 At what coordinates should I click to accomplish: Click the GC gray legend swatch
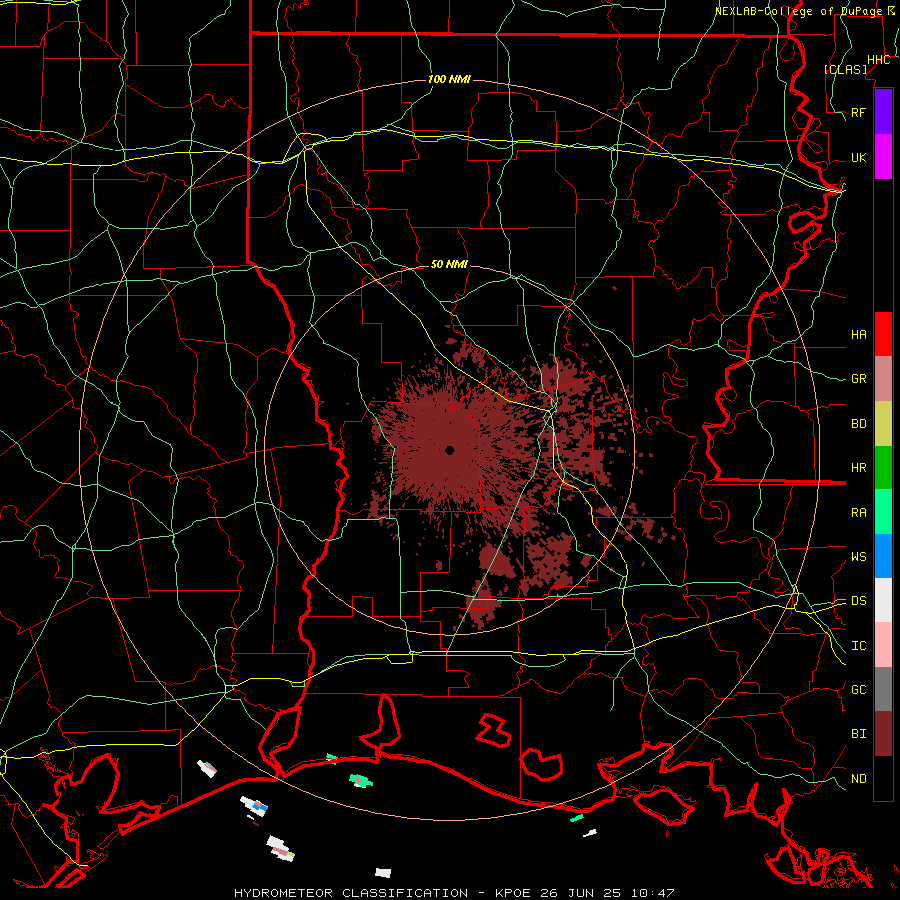(x=883, y=689)
